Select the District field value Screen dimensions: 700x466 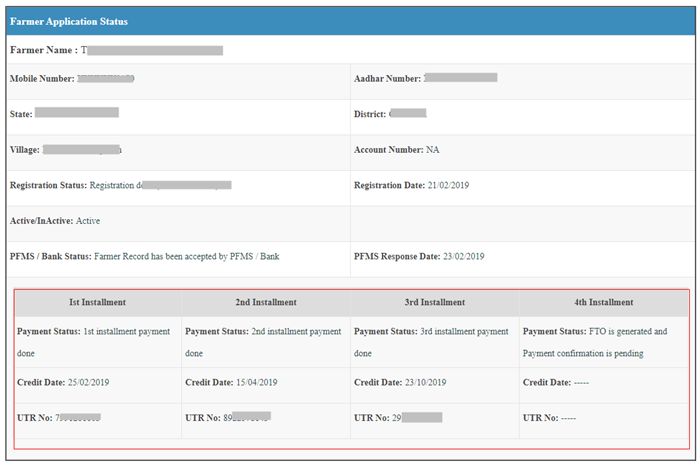coord(407,114)
